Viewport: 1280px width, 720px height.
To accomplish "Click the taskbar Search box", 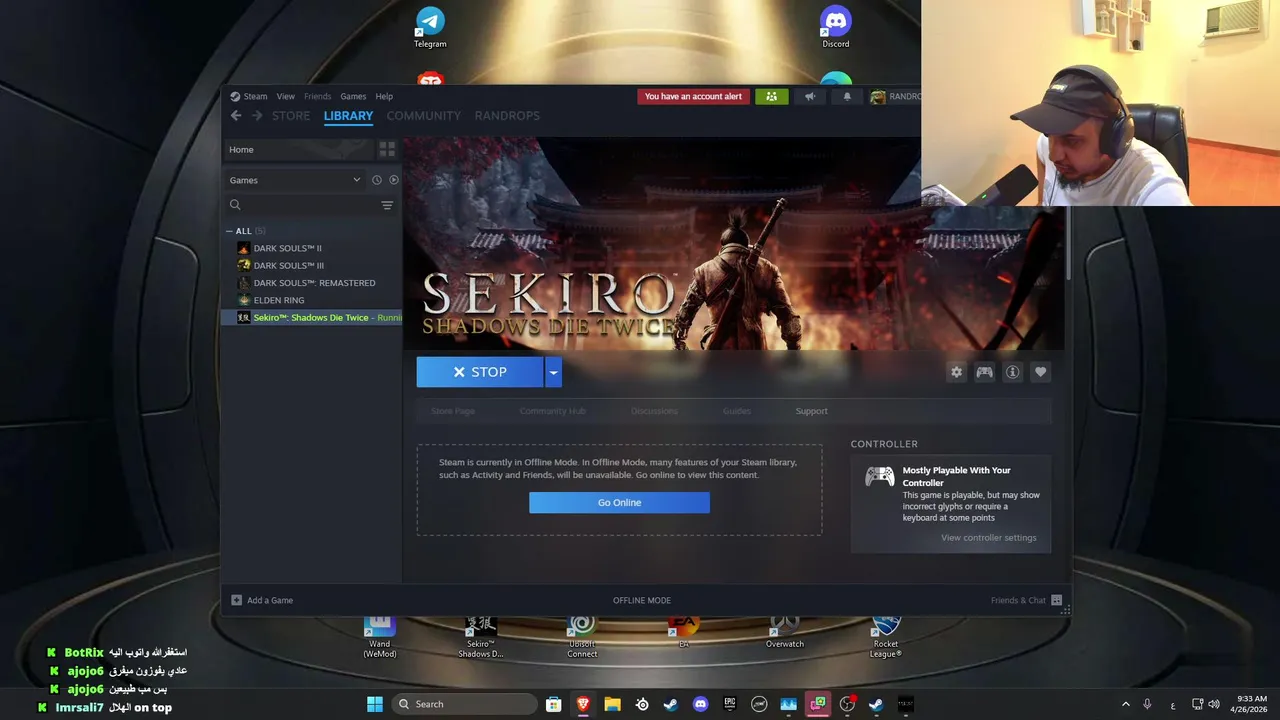I will 465,704.
